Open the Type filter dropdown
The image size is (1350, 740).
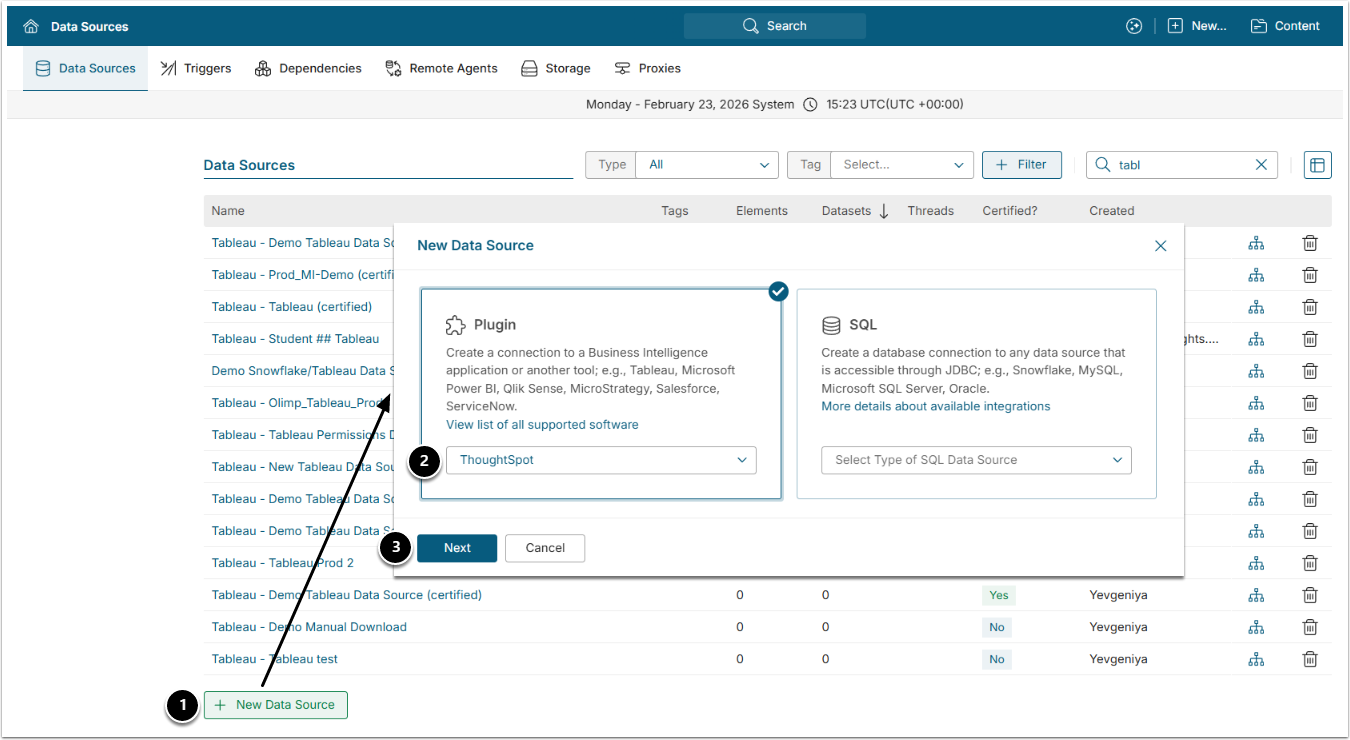(706, 165)
